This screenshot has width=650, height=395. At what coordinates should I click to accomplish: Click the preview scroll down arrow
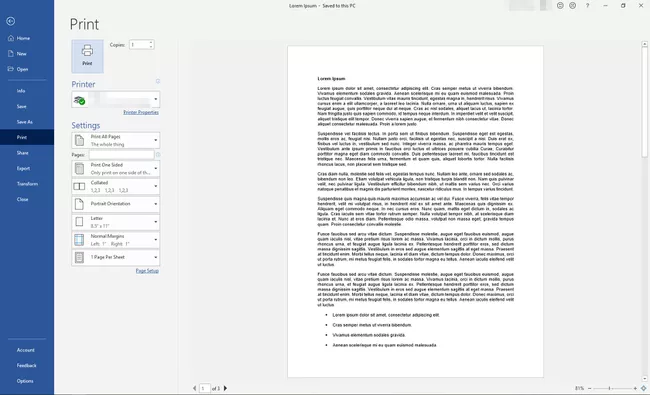coord(645,378)
